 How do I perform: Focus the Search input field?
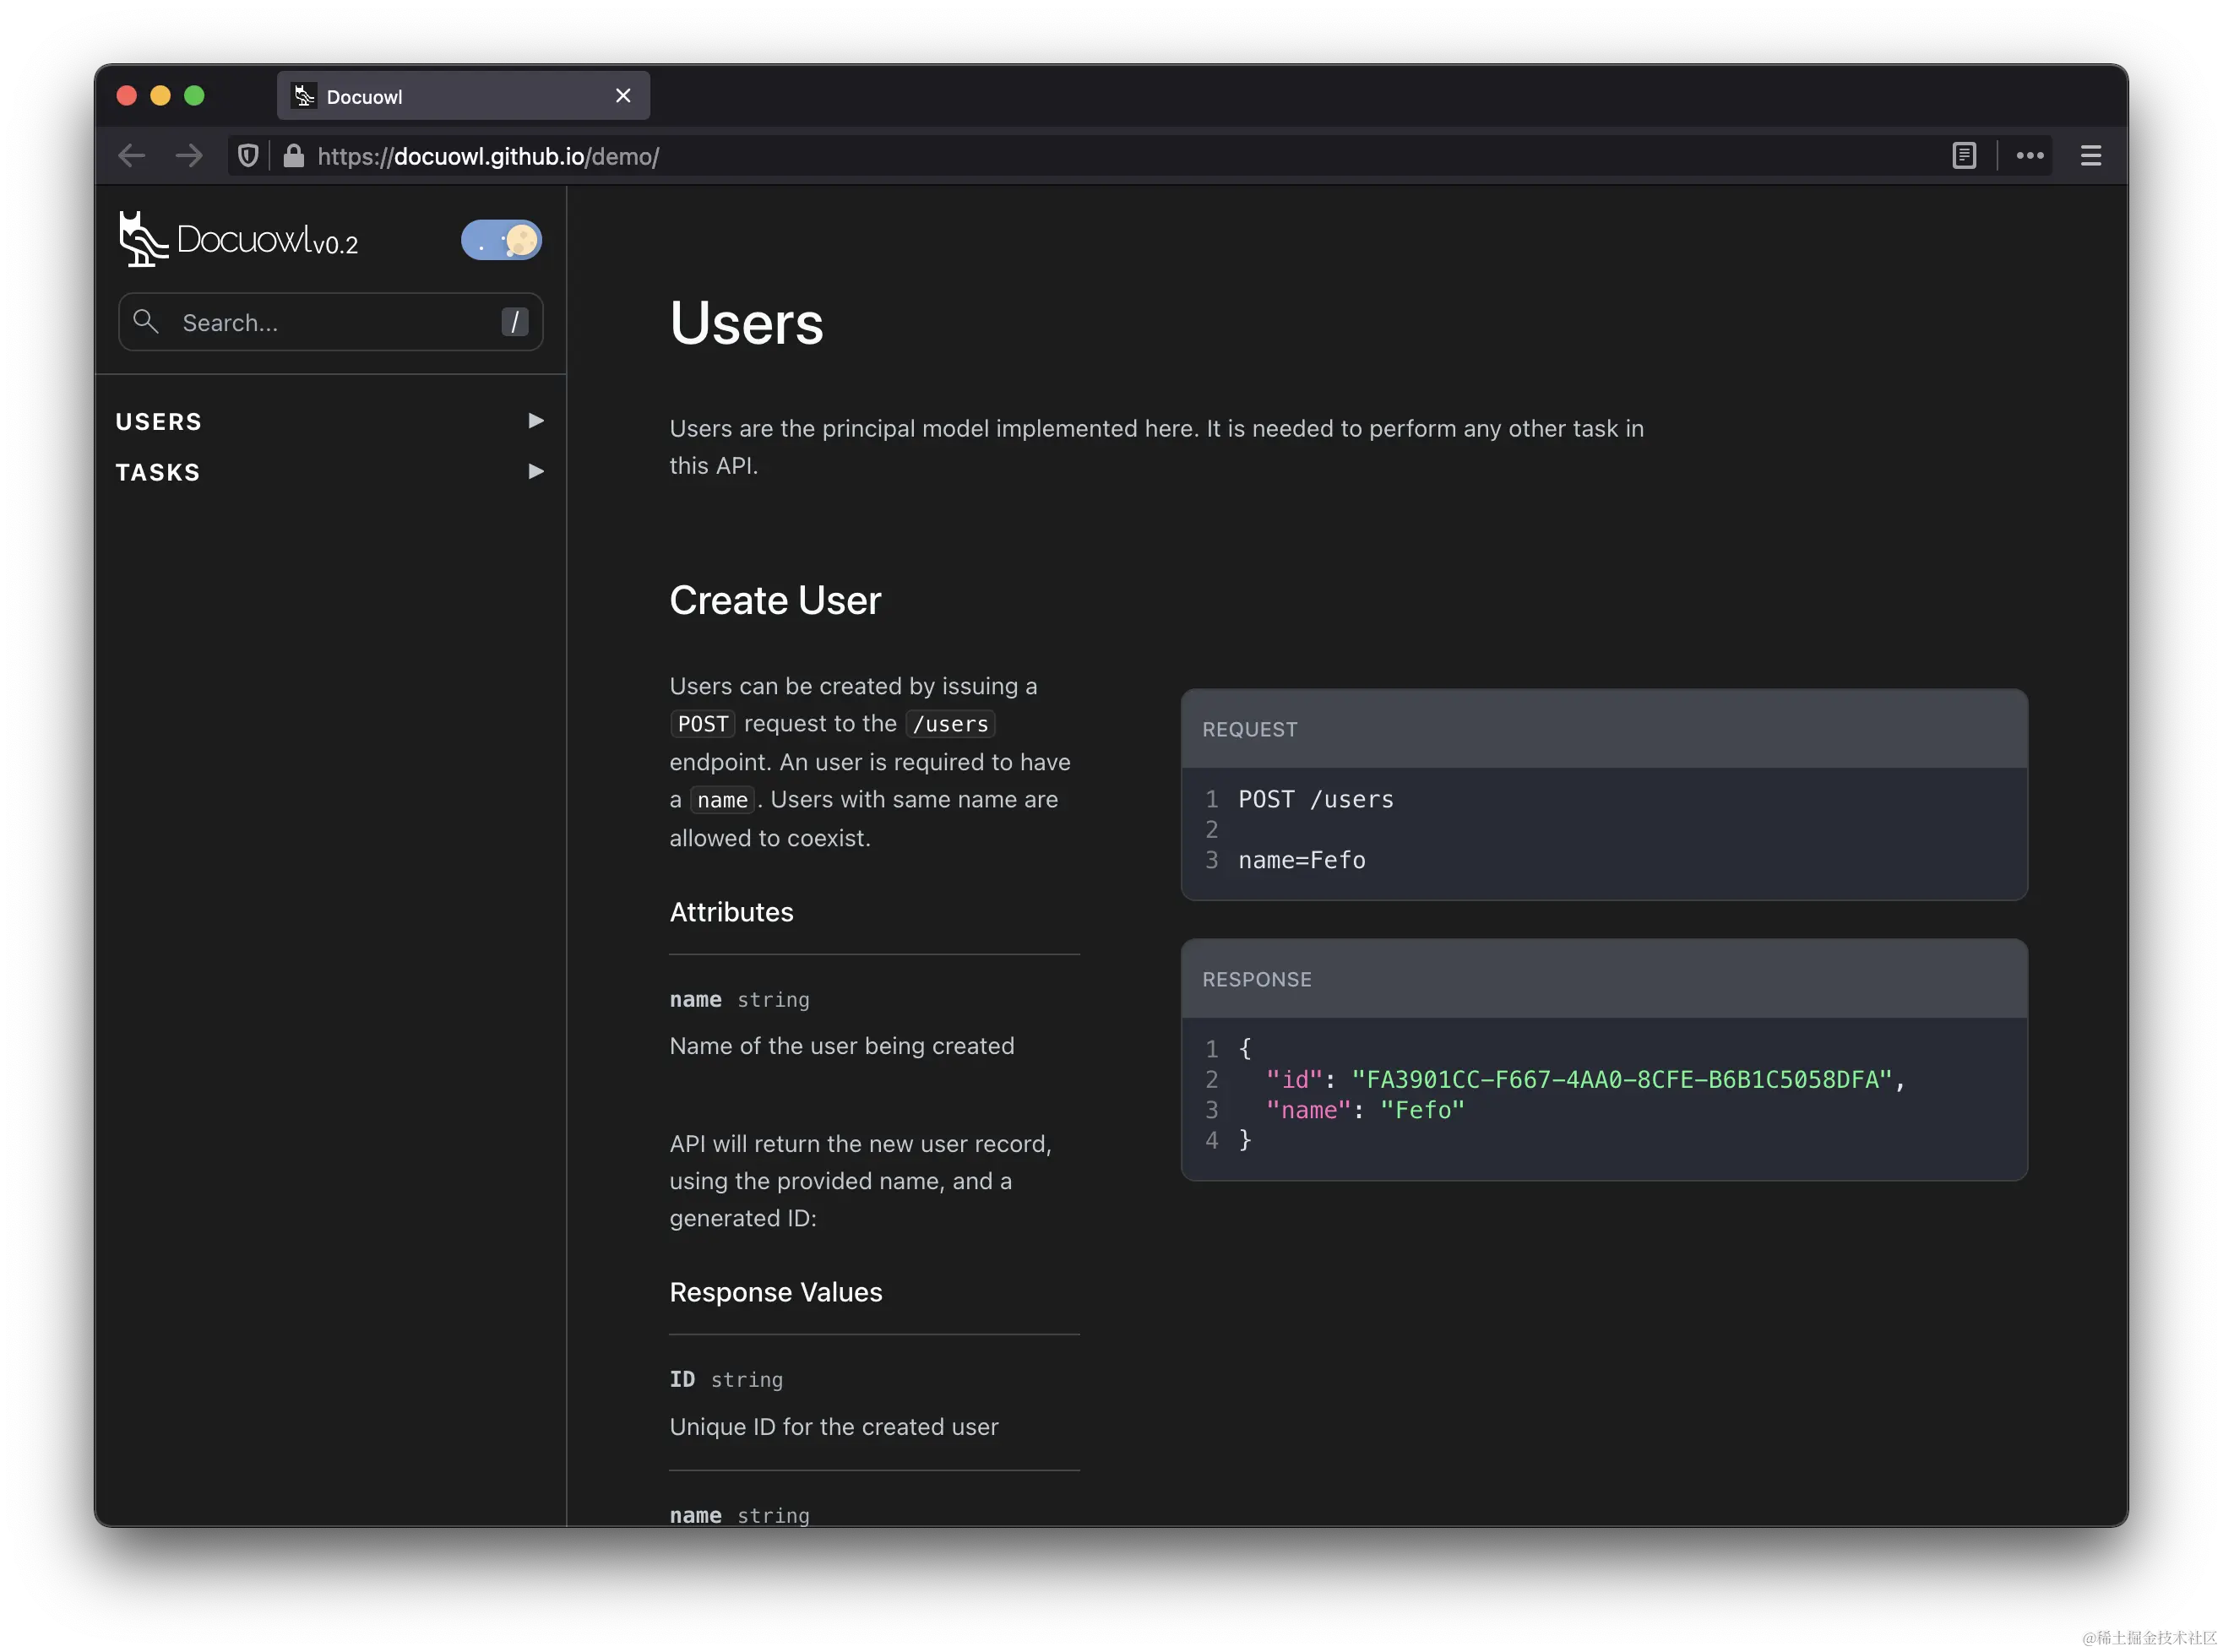pos(330,322)
